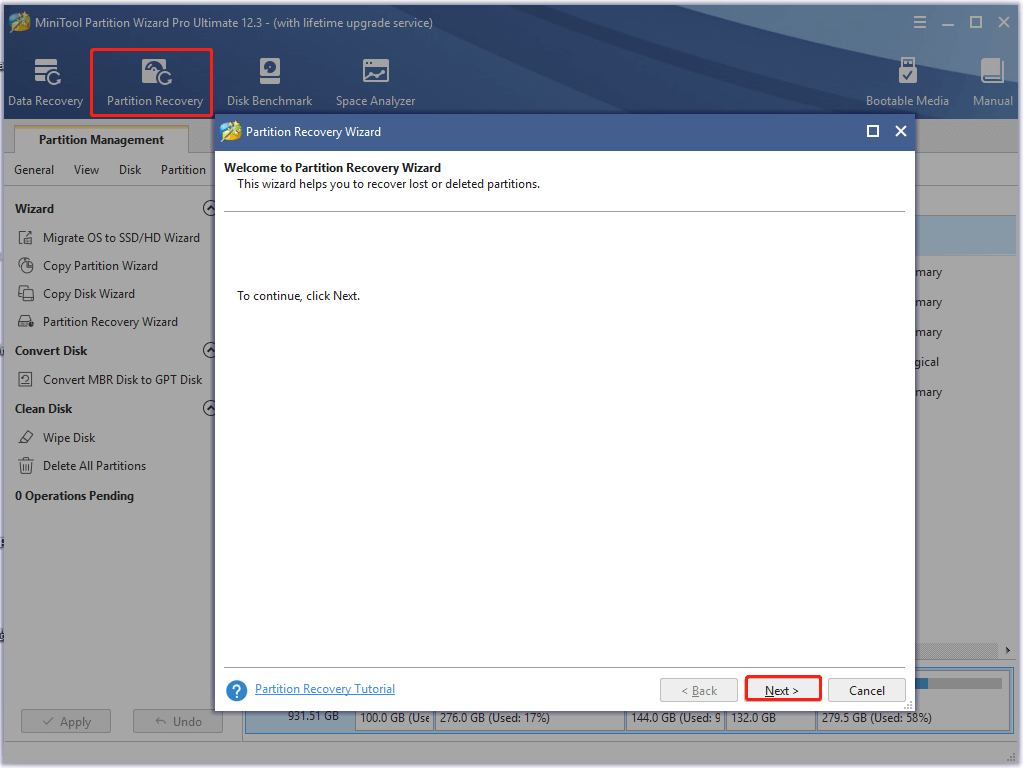Click the blue help question mark icon
The height and width of the screenshot is (769, 1026).
(236, 690)
